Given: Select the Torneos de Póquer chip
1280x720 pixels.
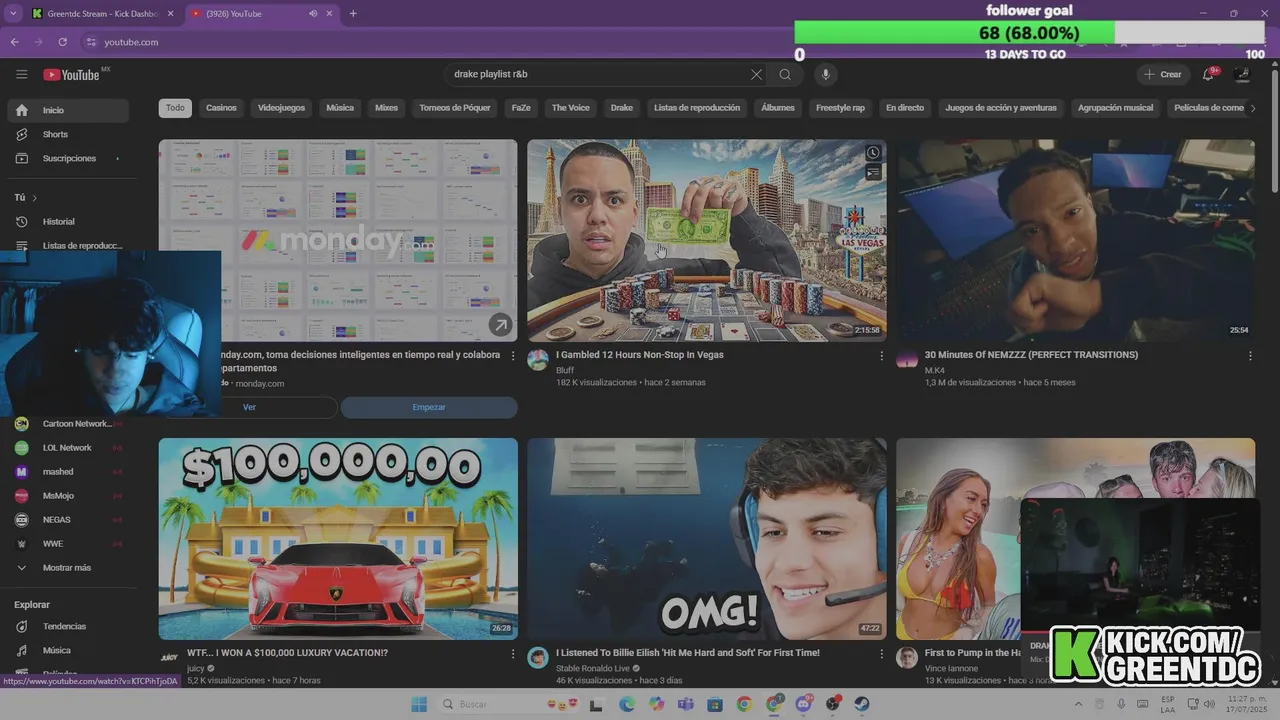Looking at the screenshot, I should (x=455, y=108).
